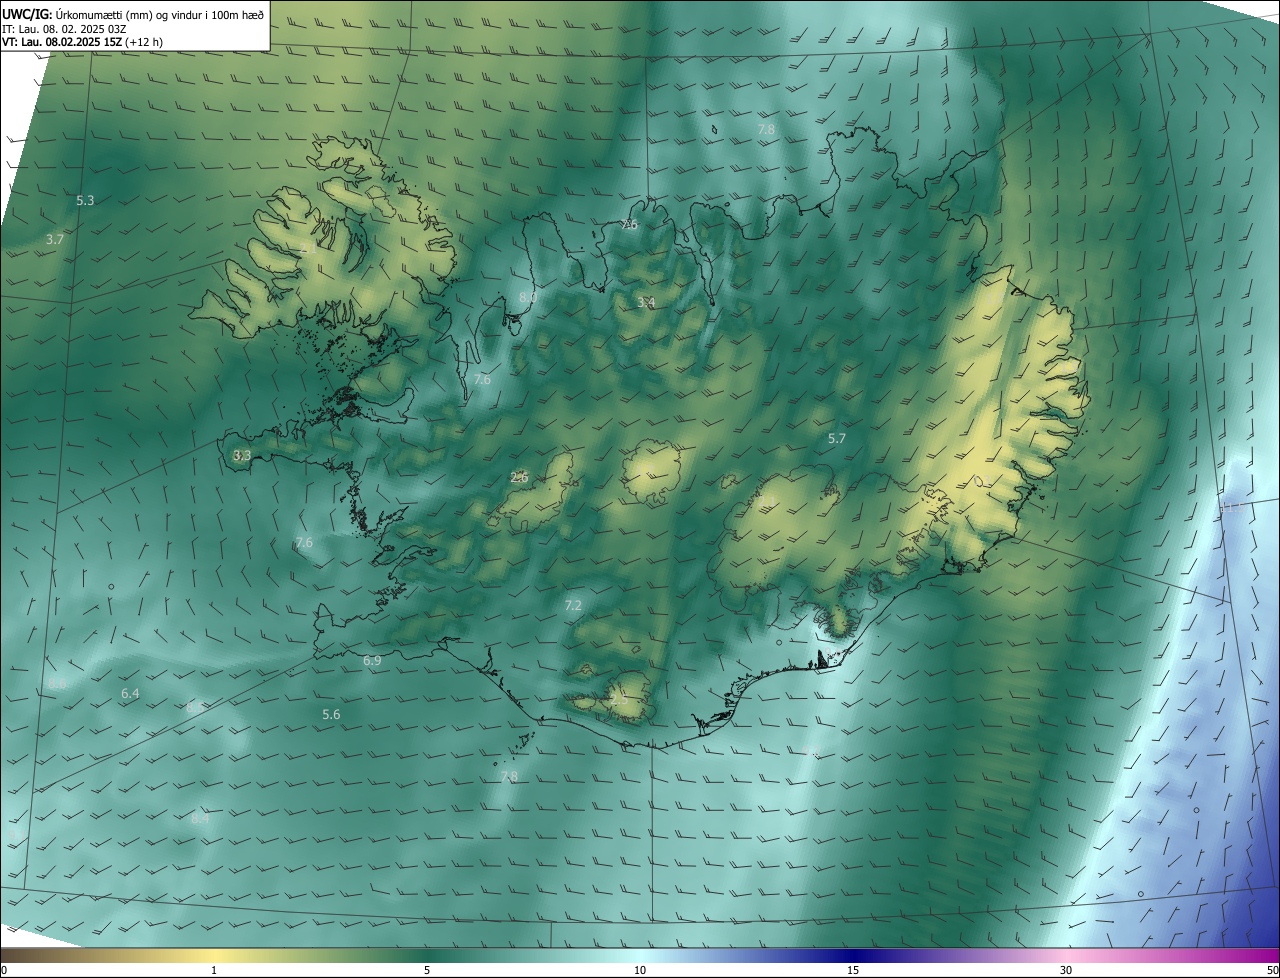
Task: Click the 5.7 value label on map
Action: (837, 439)
